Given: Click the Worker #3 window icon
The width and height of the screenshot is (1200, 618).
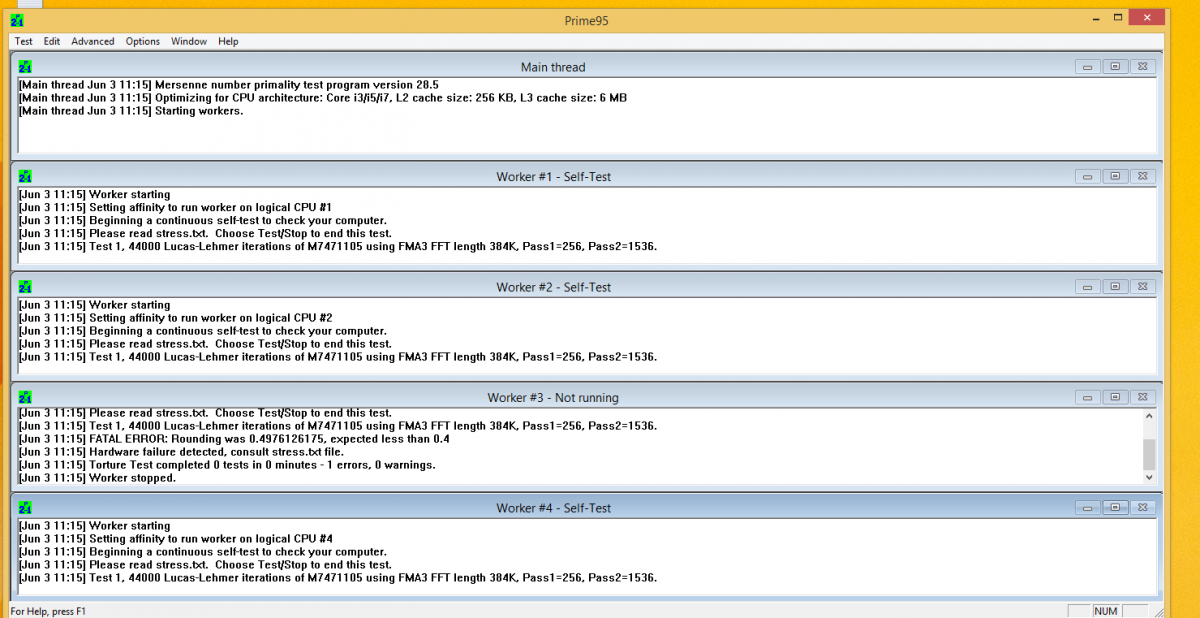Looking at the screenshot, I should tap(25, 397).
